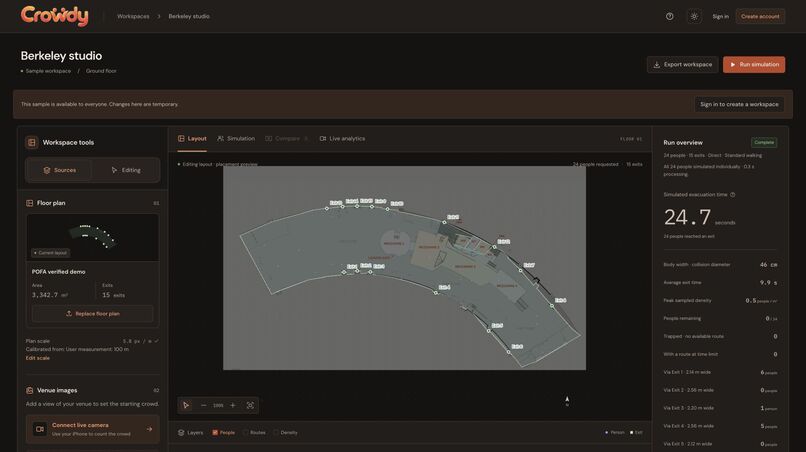Click the People remaining row
The width and height of the screenshot is (806, 452).
pos(720,319)
